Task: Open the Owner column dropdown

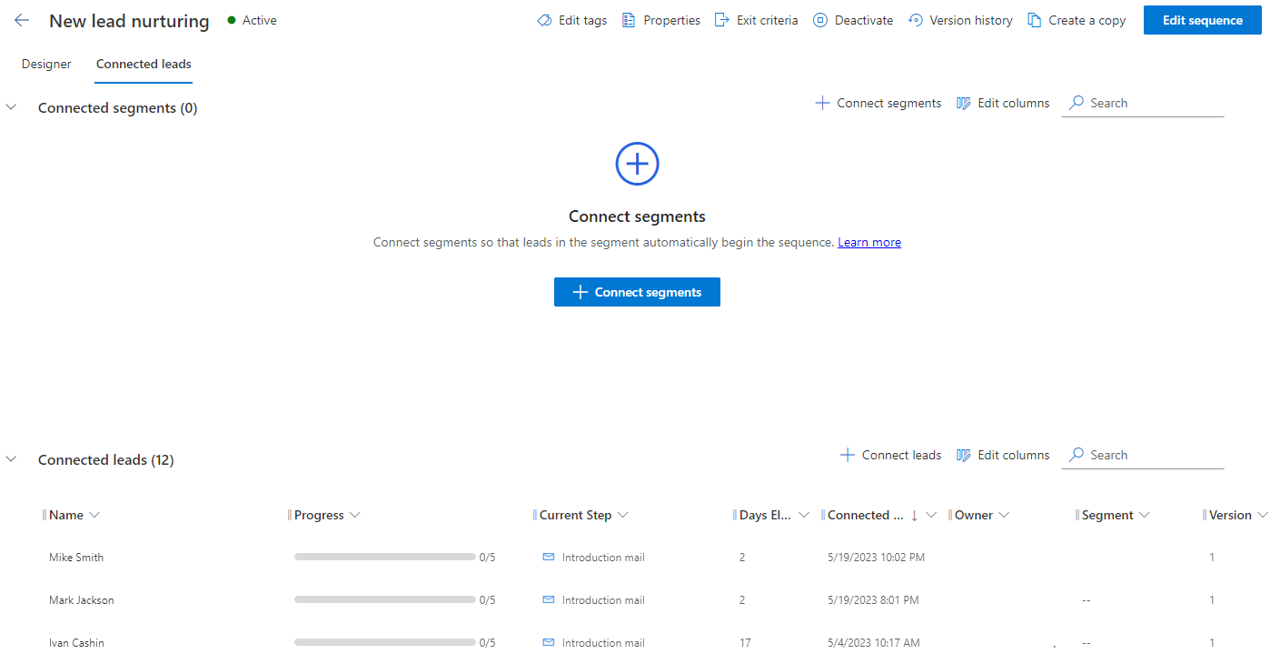Action: click(x=1004, y=515)
